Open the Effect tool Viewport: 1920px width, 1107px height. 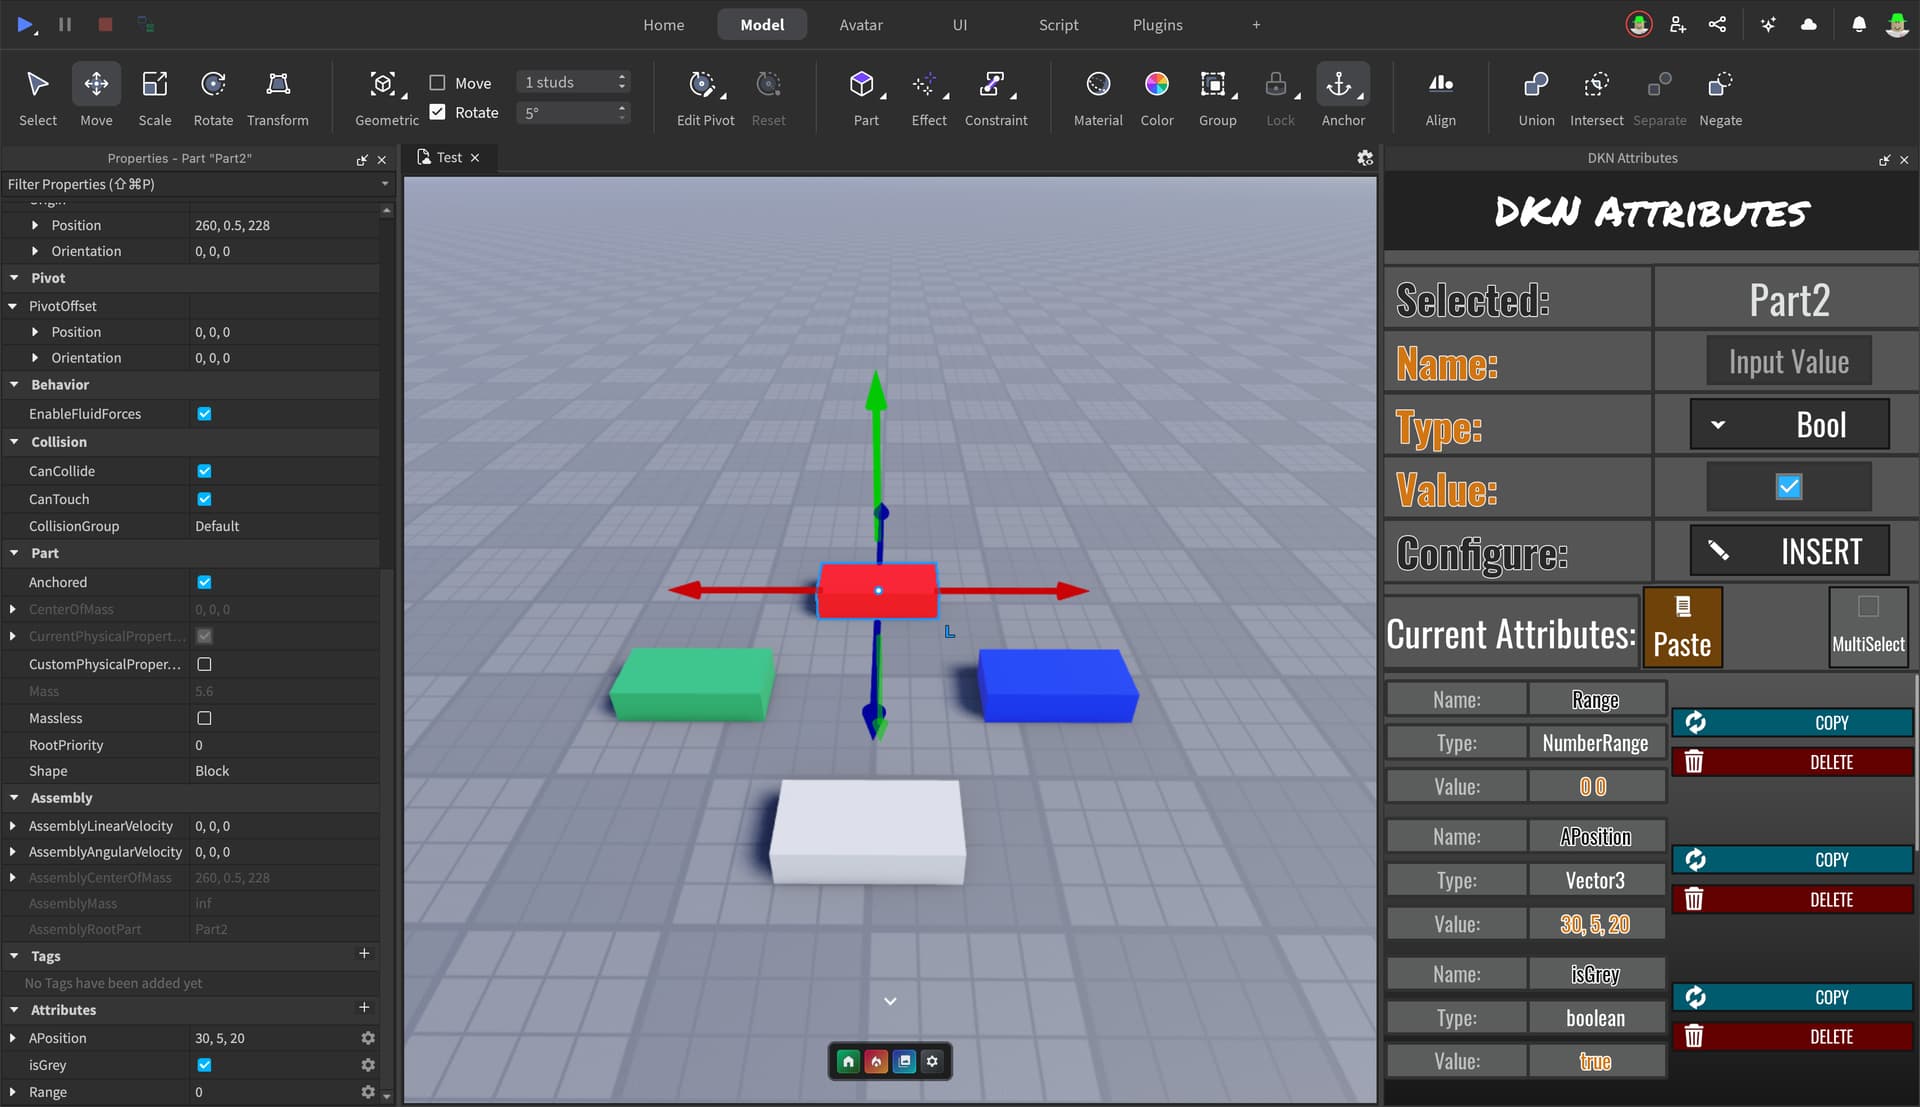pyautogui.click(x=928, y=97)
